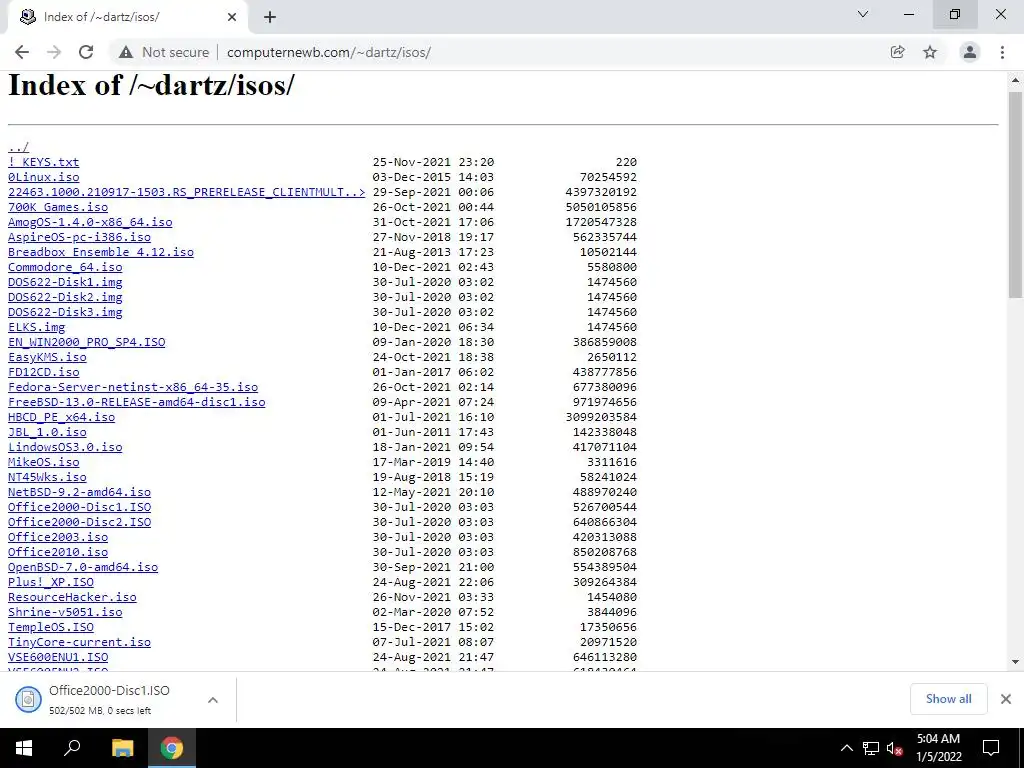The image size is (1024, 768).
Task: Open the parent directory ../ link
Action: point(18,147)
